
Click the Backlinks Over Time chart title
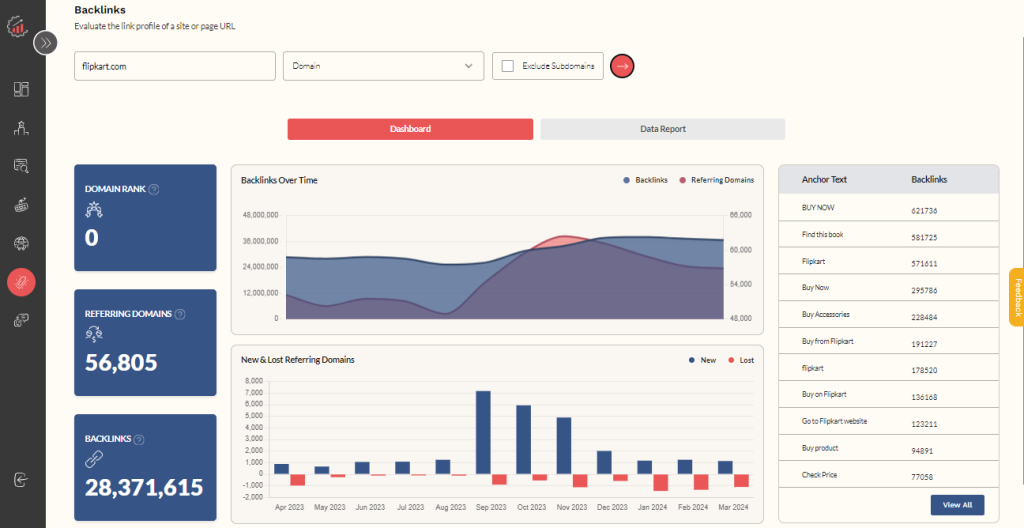(x=279, y=180)
